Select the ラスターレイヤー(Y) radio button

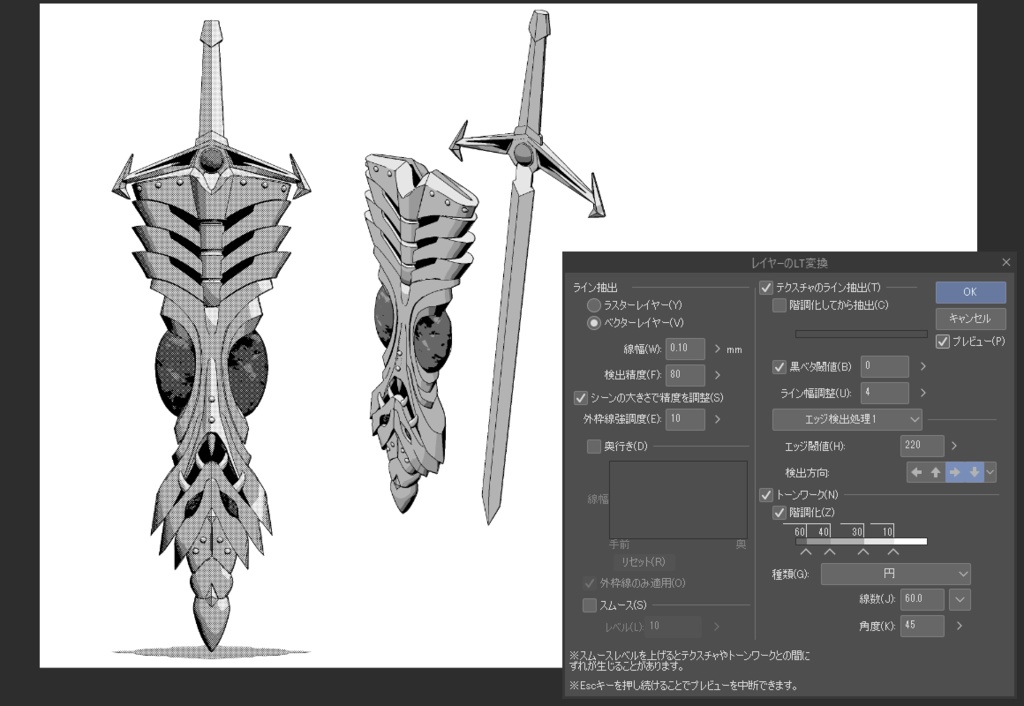(x=596, y=305)
